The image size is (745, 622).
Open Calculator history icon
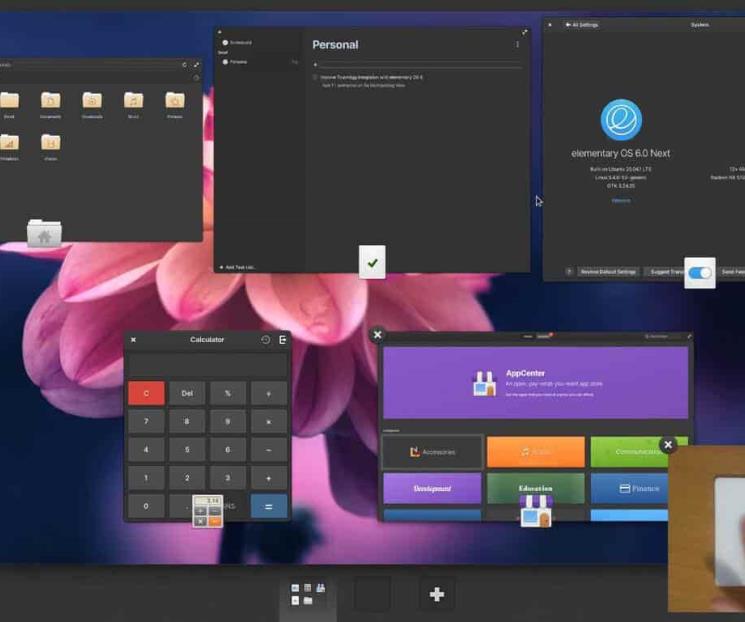click(266, 339)
